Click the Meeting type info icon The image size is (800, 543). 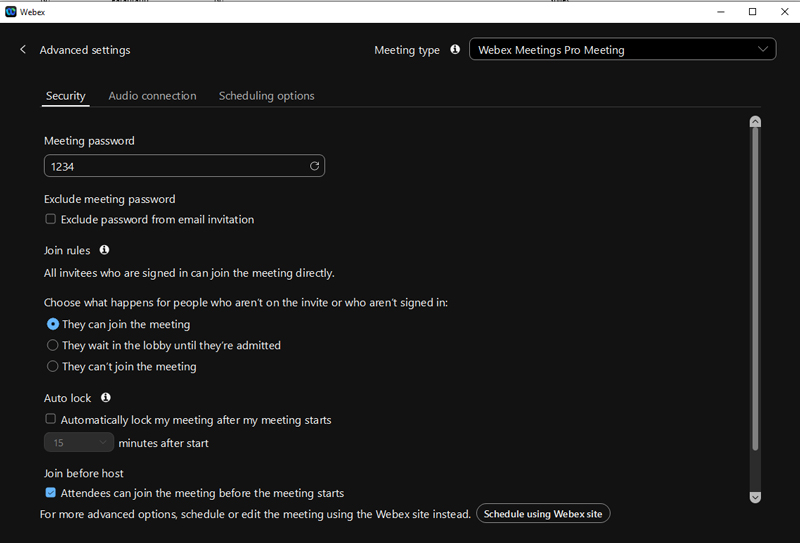(x=455, y=50)
